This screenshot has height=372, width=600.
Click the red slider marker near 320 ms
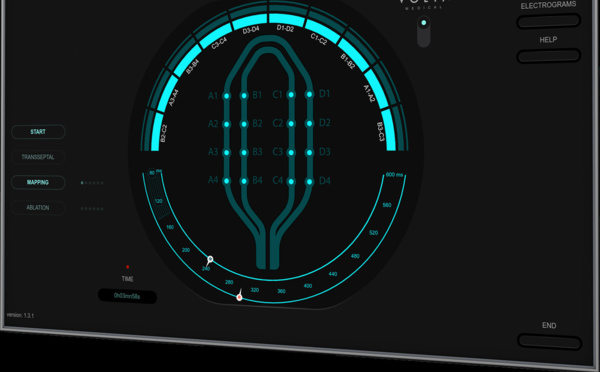click(x=240, y=297)
